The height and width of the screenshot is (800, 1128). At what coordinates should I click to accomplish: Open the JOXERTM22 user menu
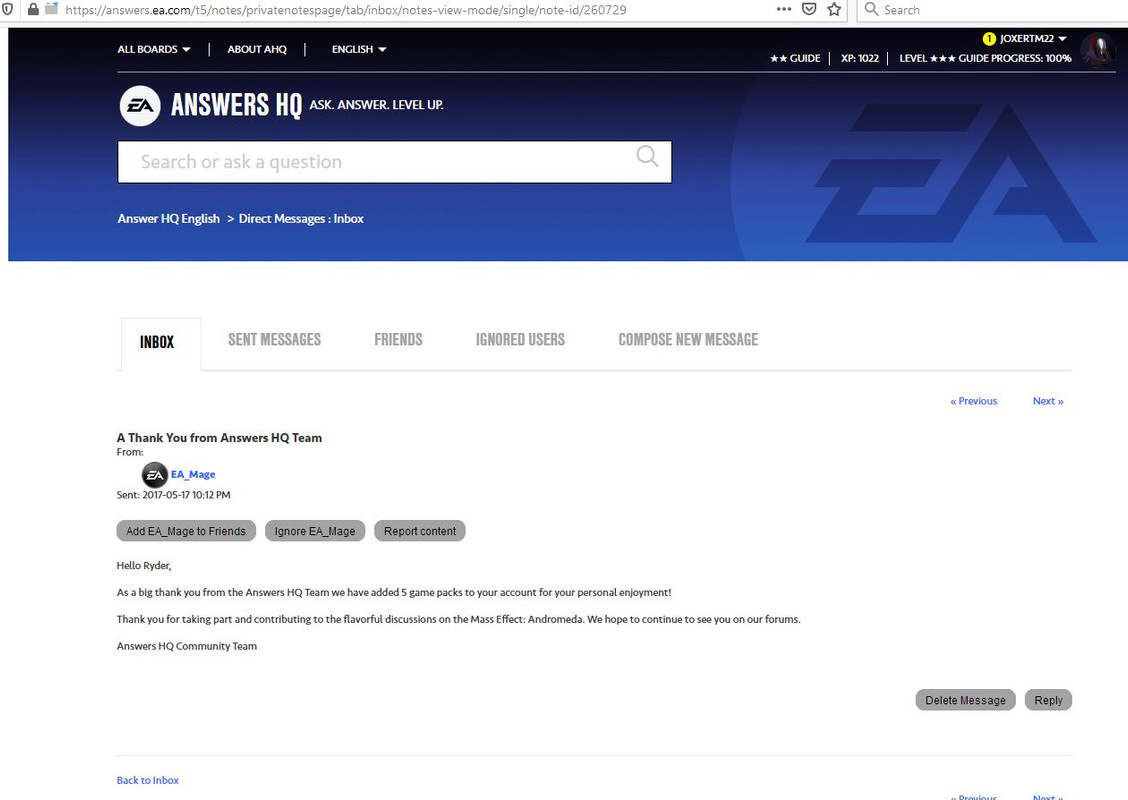pos(1033,39)
